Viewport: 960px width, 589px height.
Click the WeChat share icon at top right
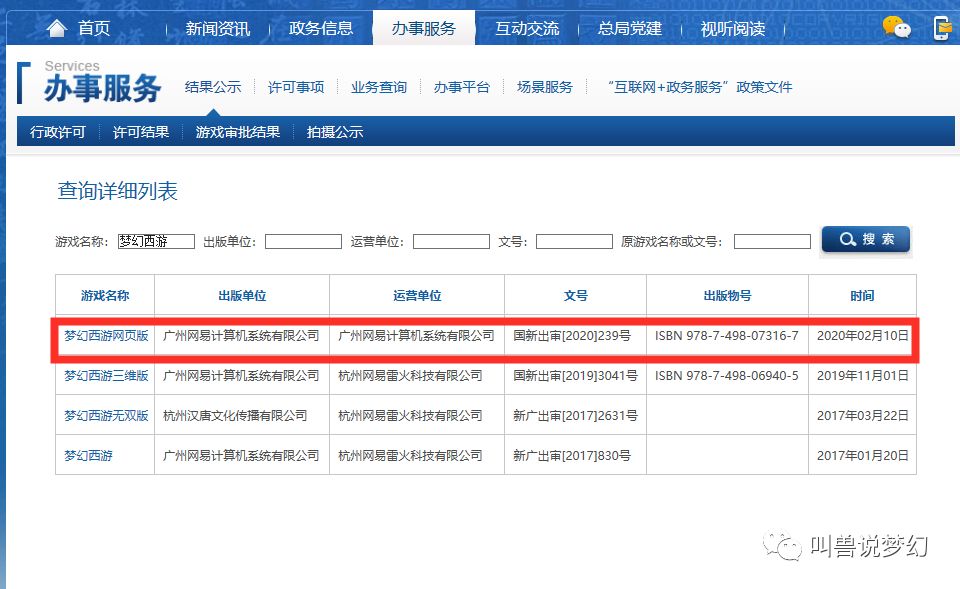click(x=897, y=28)
